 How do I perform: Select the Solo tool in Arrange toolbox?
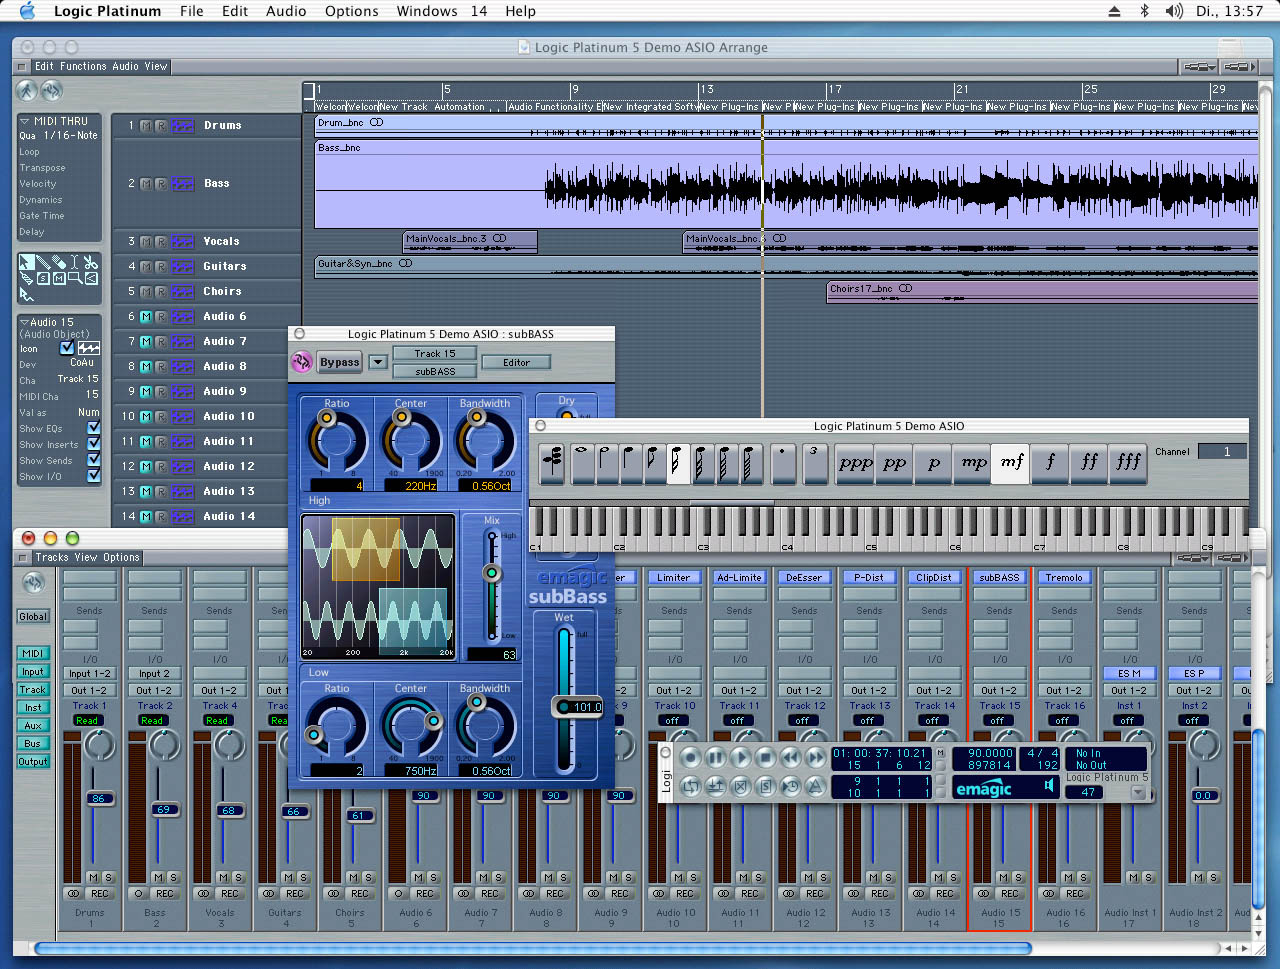tap(43, 278)
